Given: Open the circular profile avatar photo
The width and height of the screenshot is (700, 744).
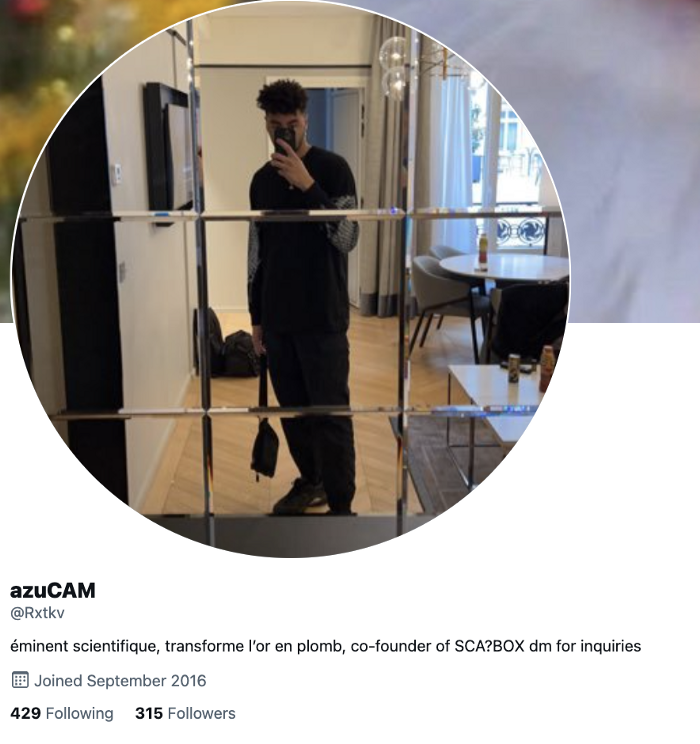Looking at the screenshot, I should coord(290,279).
